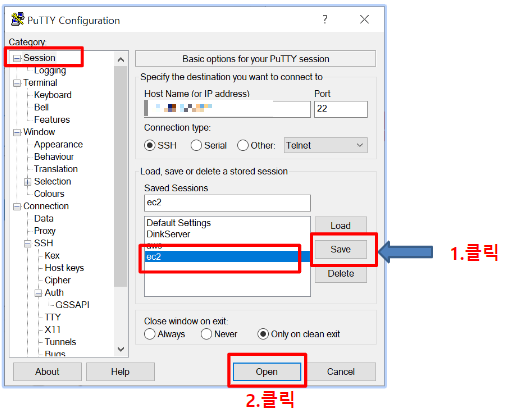
Task: Click the Cancel button
Action: (341, 372)
